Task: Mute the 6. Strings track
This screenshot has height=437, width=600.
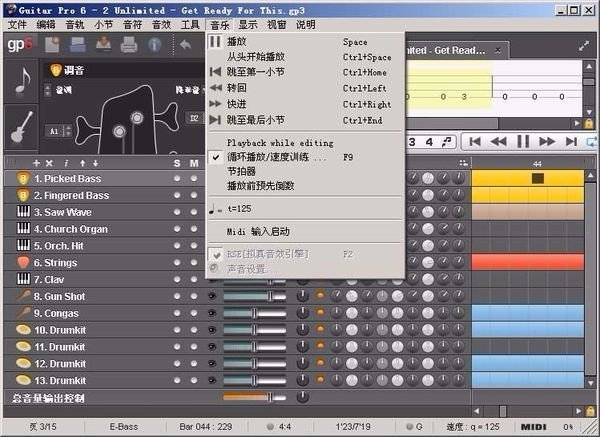Action: 194,263
